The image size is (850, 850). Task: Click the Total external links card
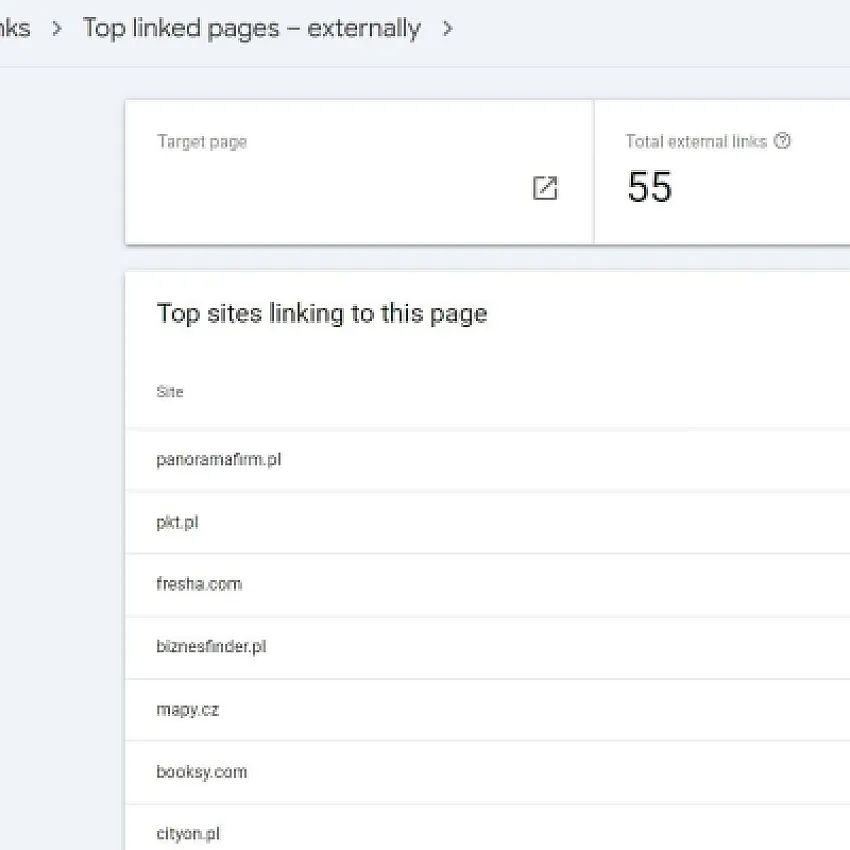point(722,172)
